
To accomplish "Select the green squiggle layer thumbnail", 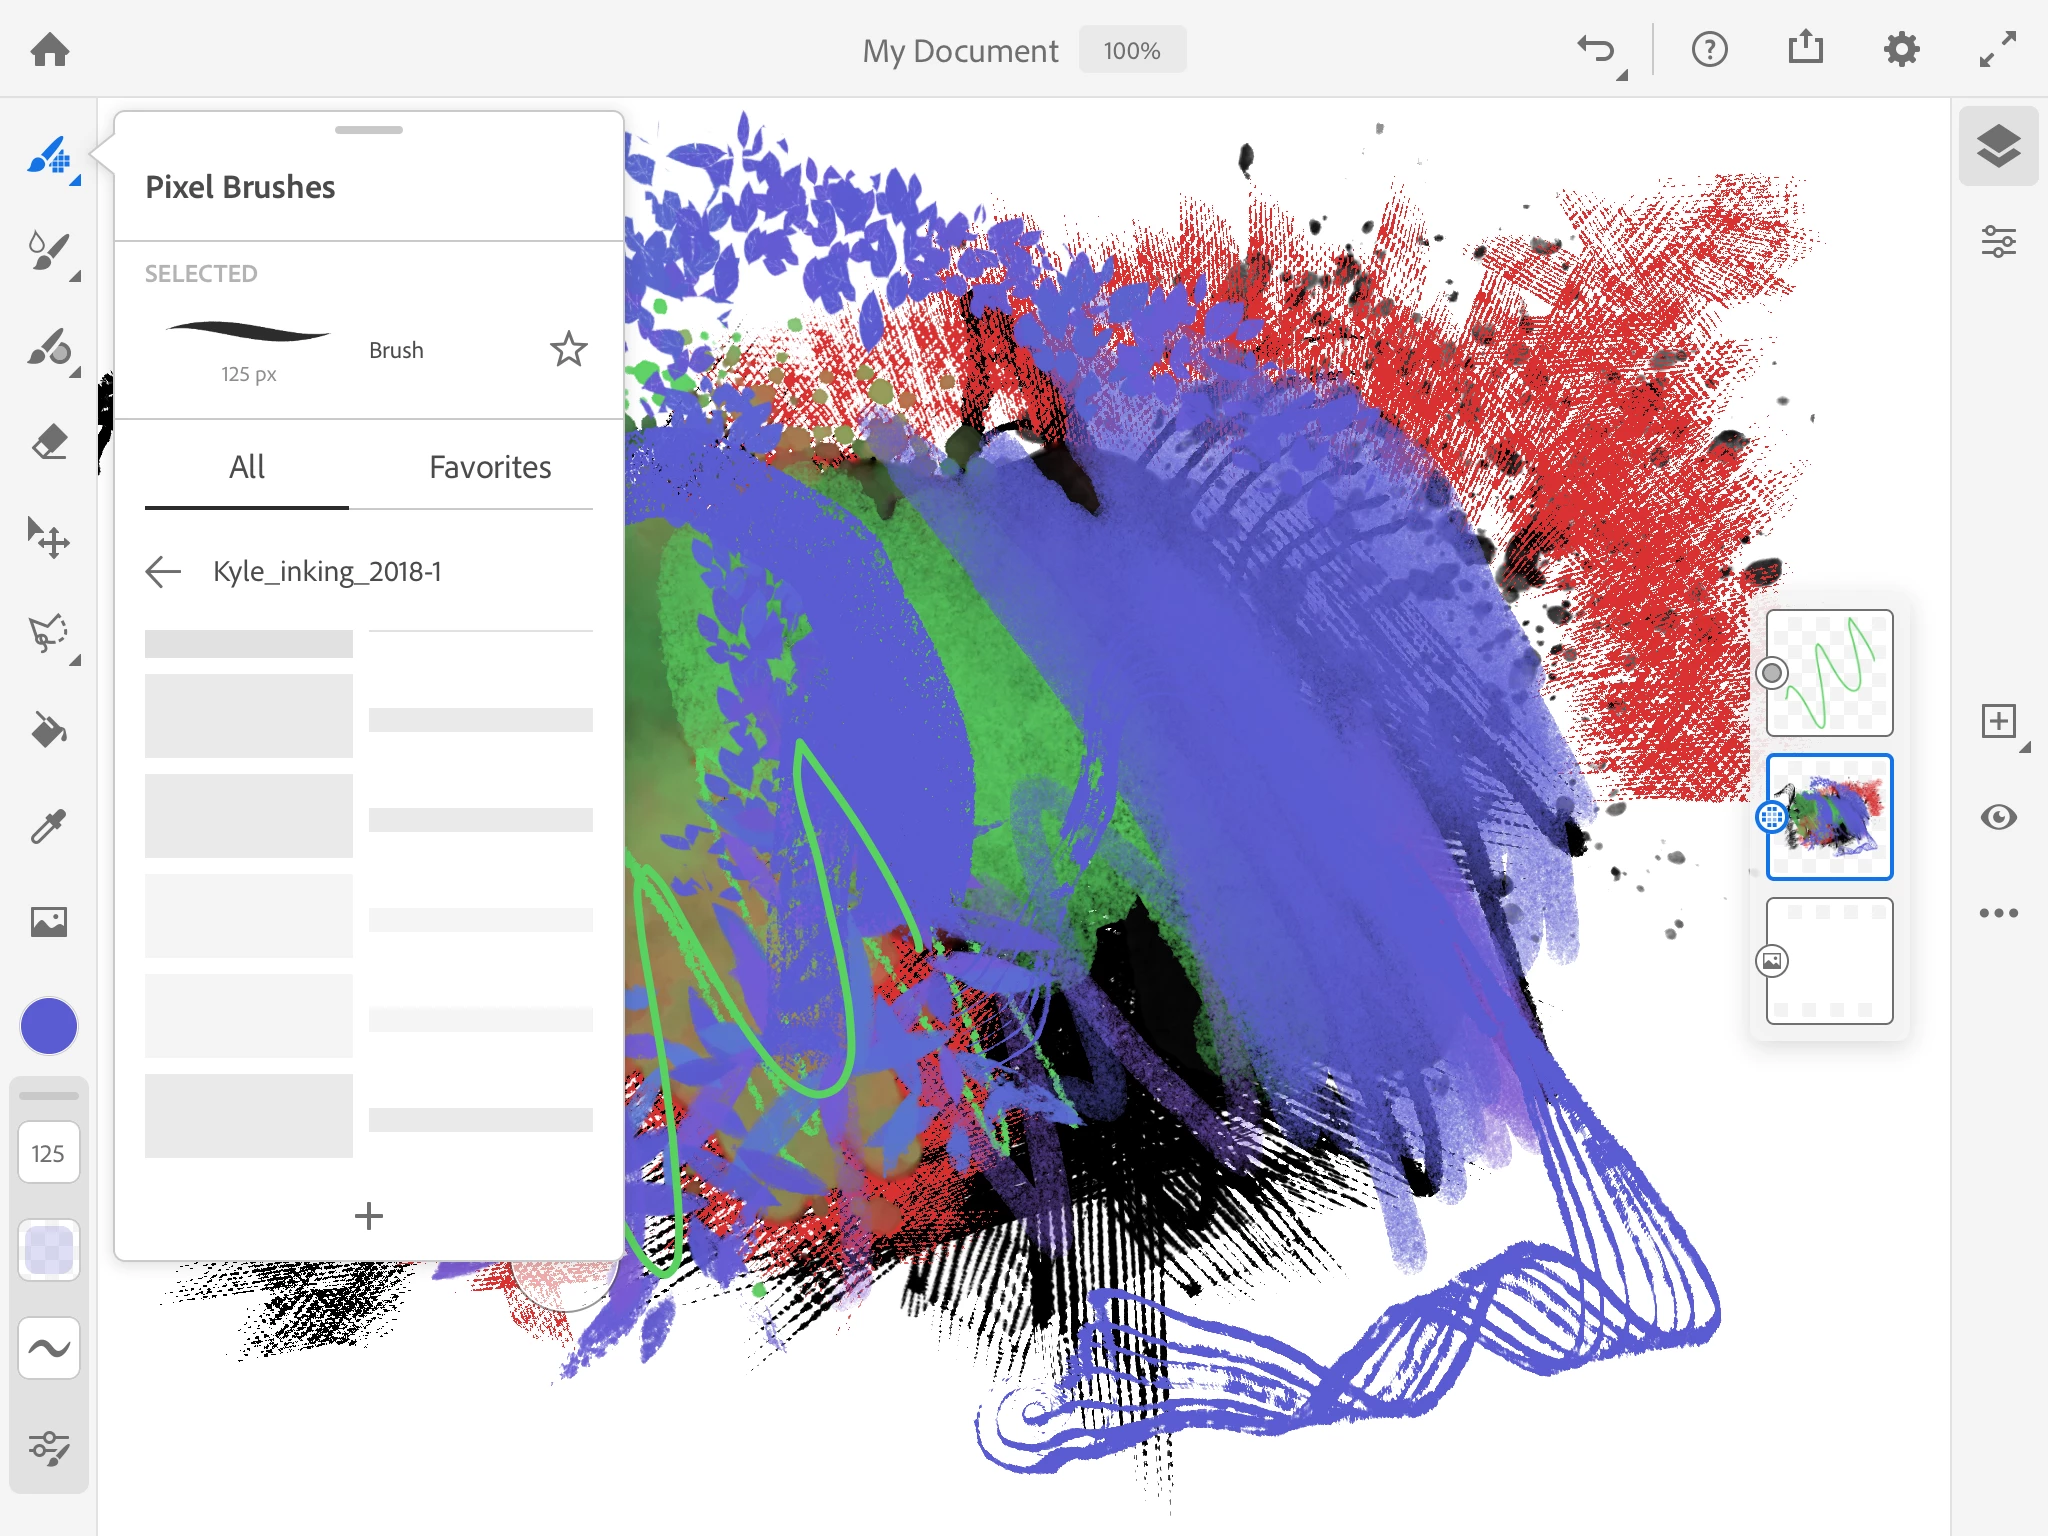I will (1829, 673).
